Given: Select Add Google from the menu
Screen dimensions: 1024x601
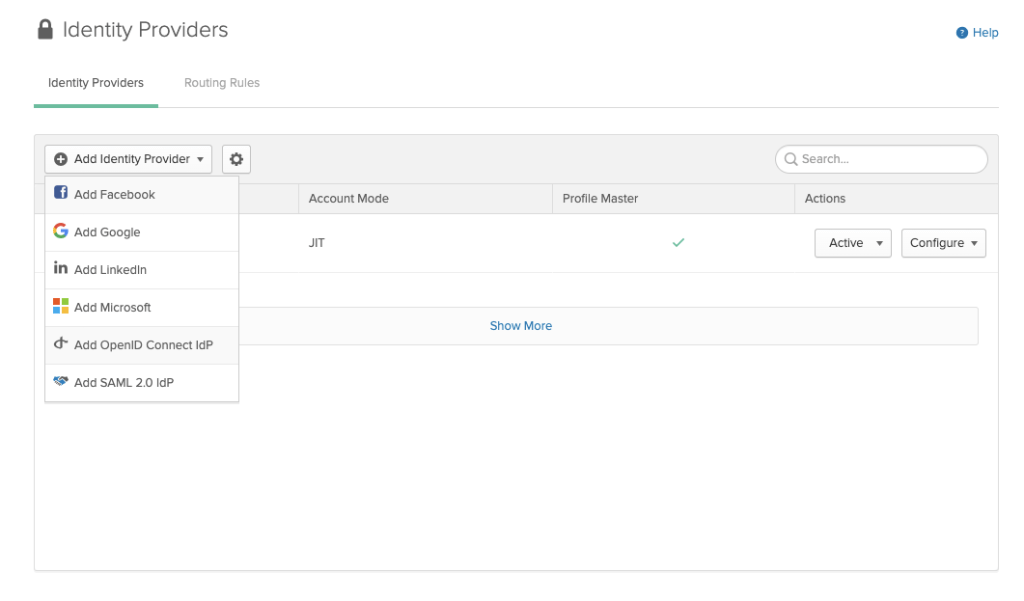Looking at the screenshot, I should click(107, 232).
